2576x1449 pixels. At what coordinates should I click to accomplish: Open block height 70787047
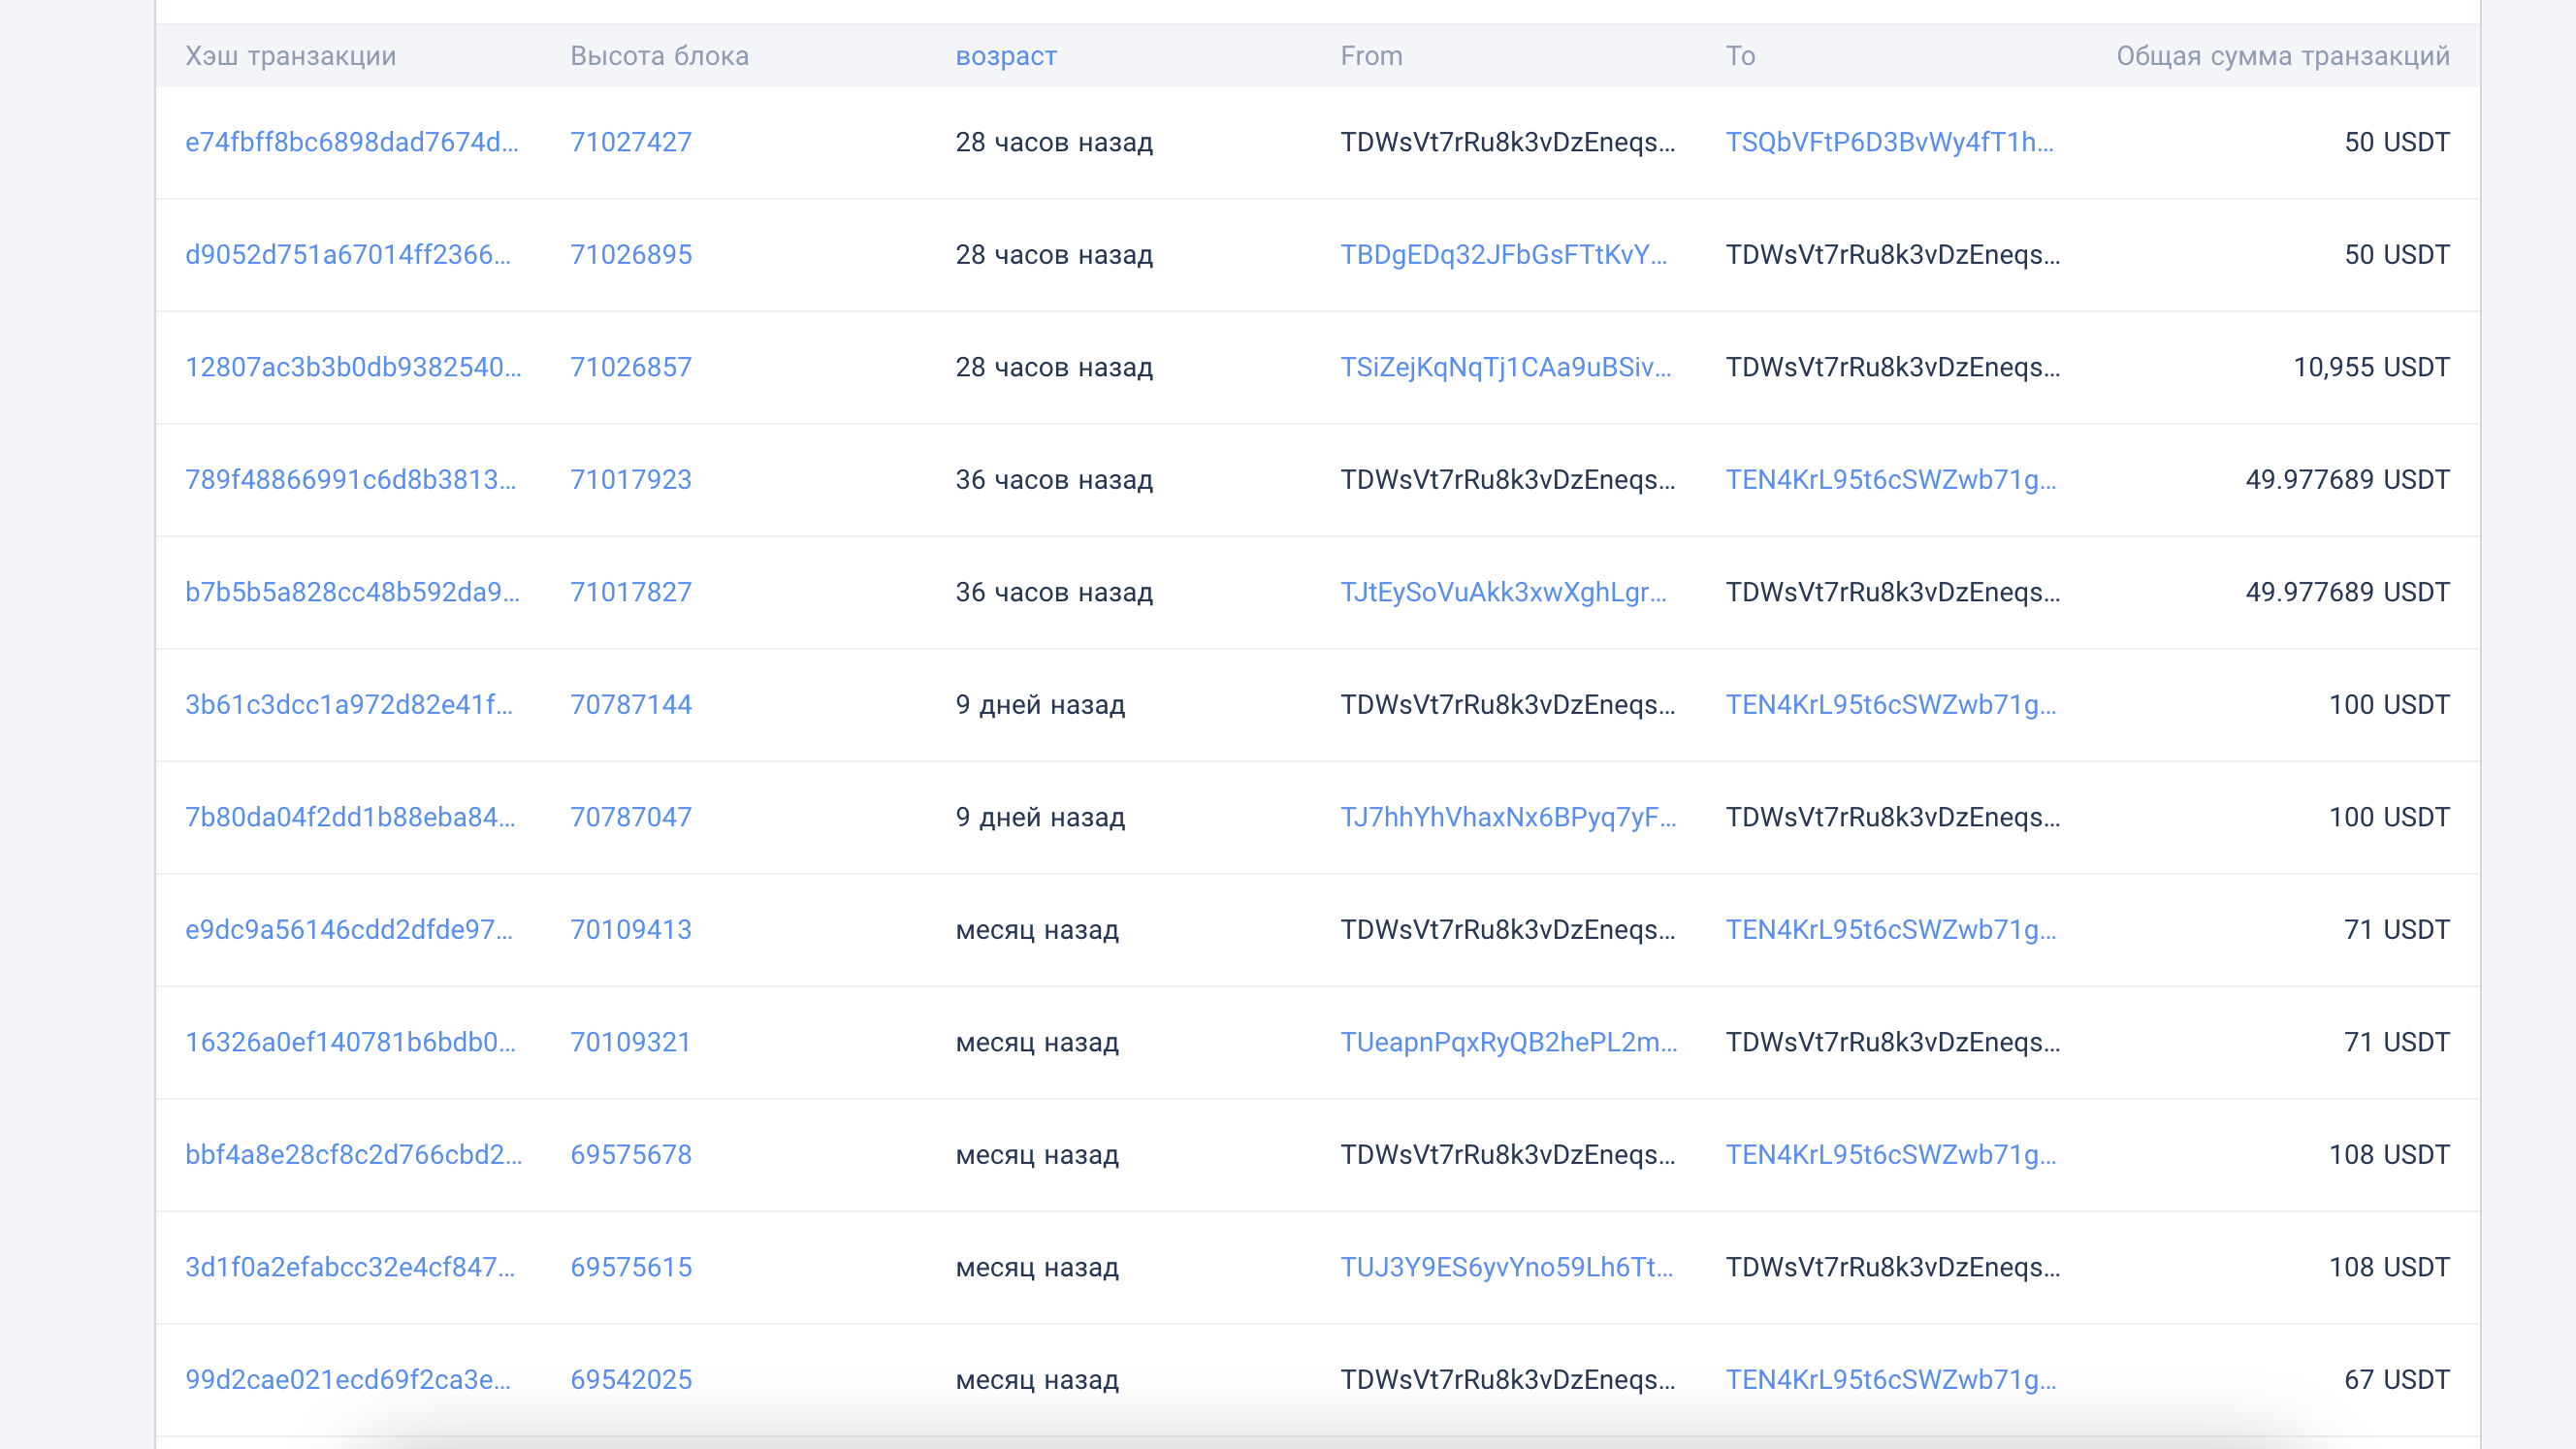[631, 817]
